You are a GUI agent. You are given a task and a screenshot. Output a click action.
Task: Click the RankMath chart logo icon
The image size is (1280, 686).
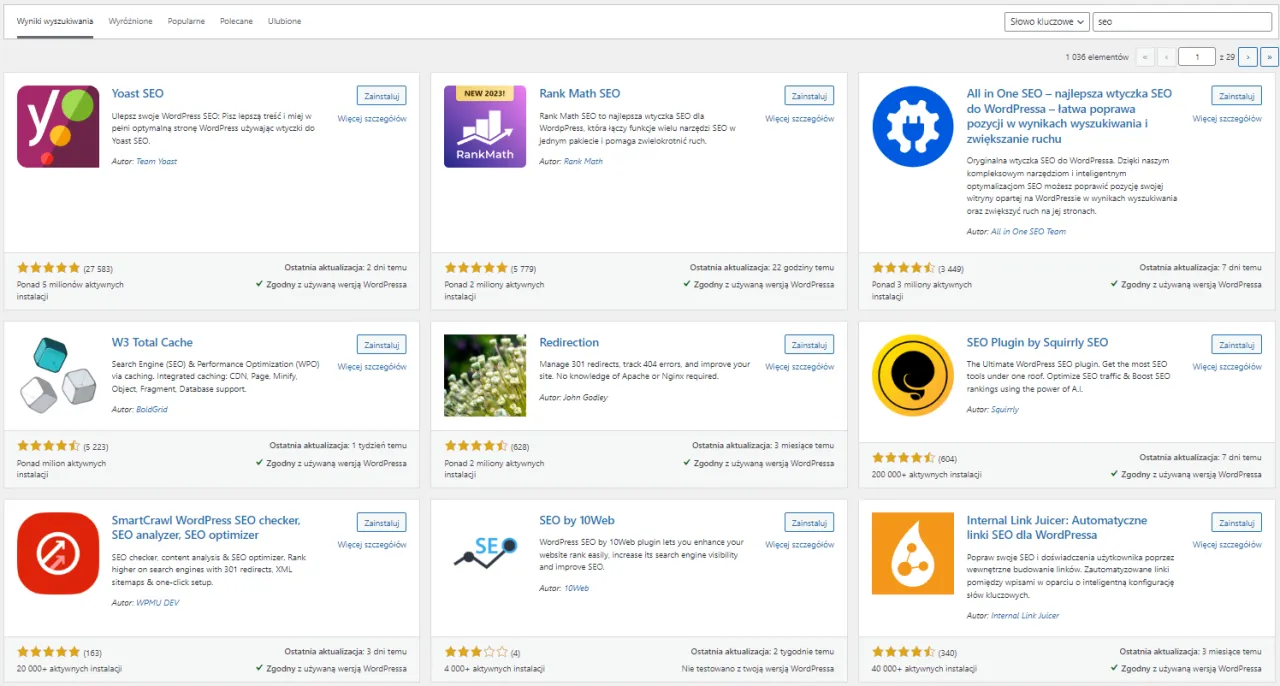pos(484,126)
